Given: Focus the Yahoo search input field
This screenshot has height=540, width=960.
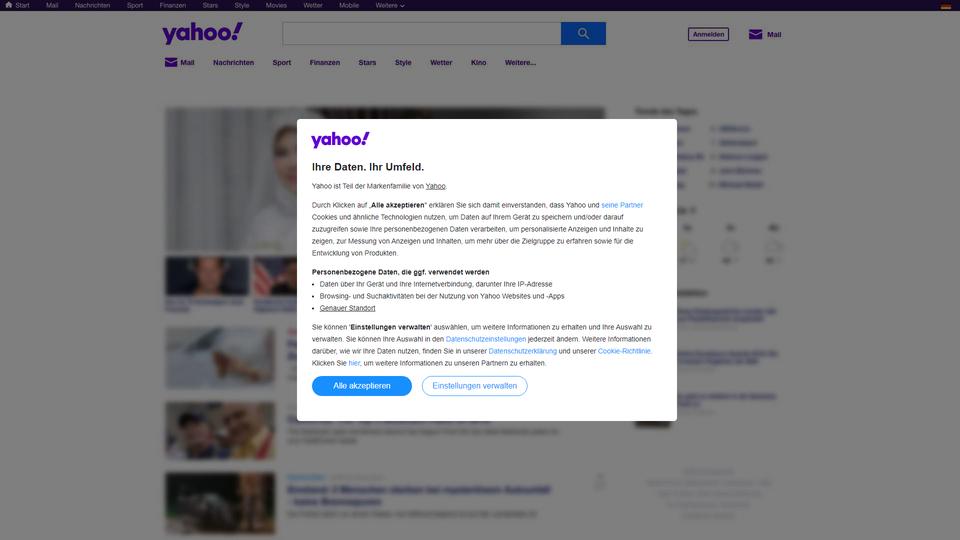Looking at the screenshot, I should coord(421,34).
